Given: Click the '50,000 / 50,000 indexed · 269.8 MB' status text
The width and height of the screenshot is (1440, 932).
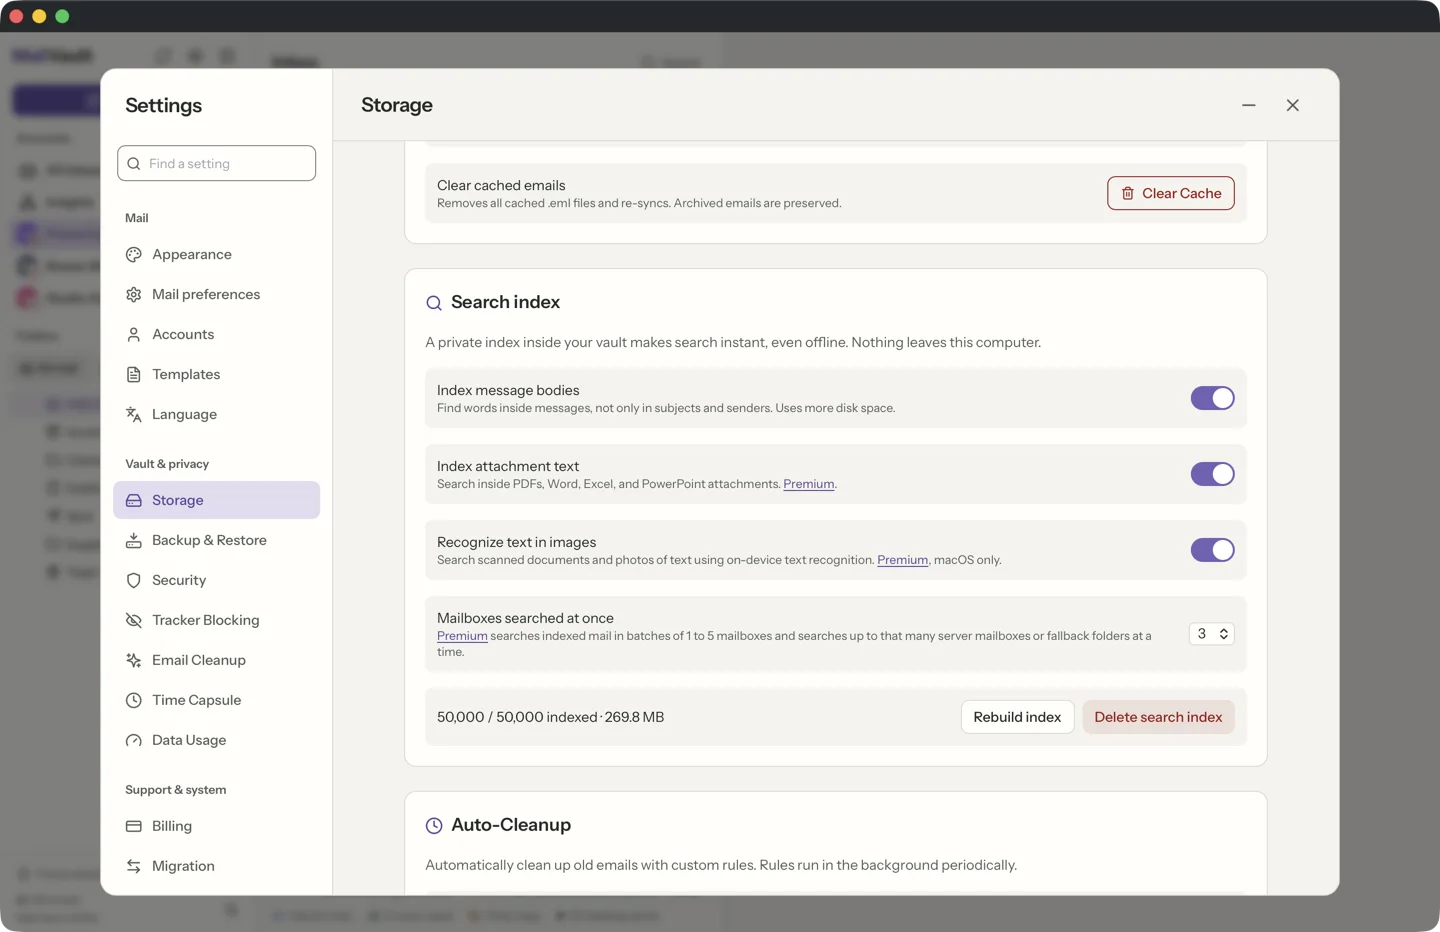Looking at the screenshot, I should tap(550, 717).
